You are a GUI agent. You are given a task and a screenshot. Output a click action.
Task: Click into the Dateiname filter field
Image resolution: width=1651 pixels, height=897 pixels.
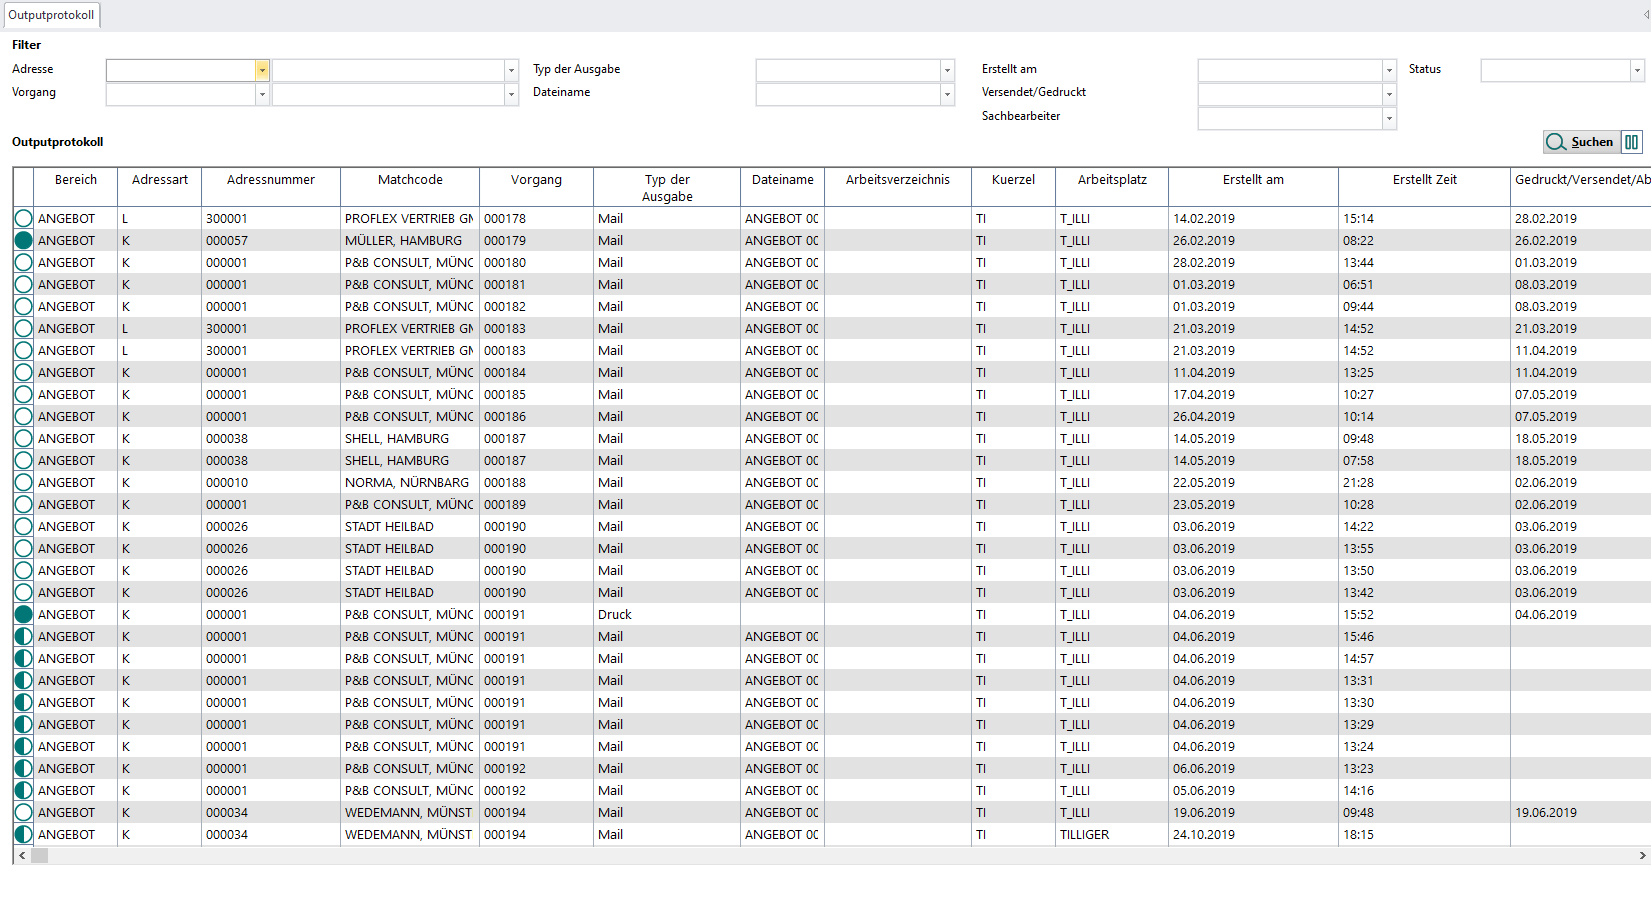(847, 94)
